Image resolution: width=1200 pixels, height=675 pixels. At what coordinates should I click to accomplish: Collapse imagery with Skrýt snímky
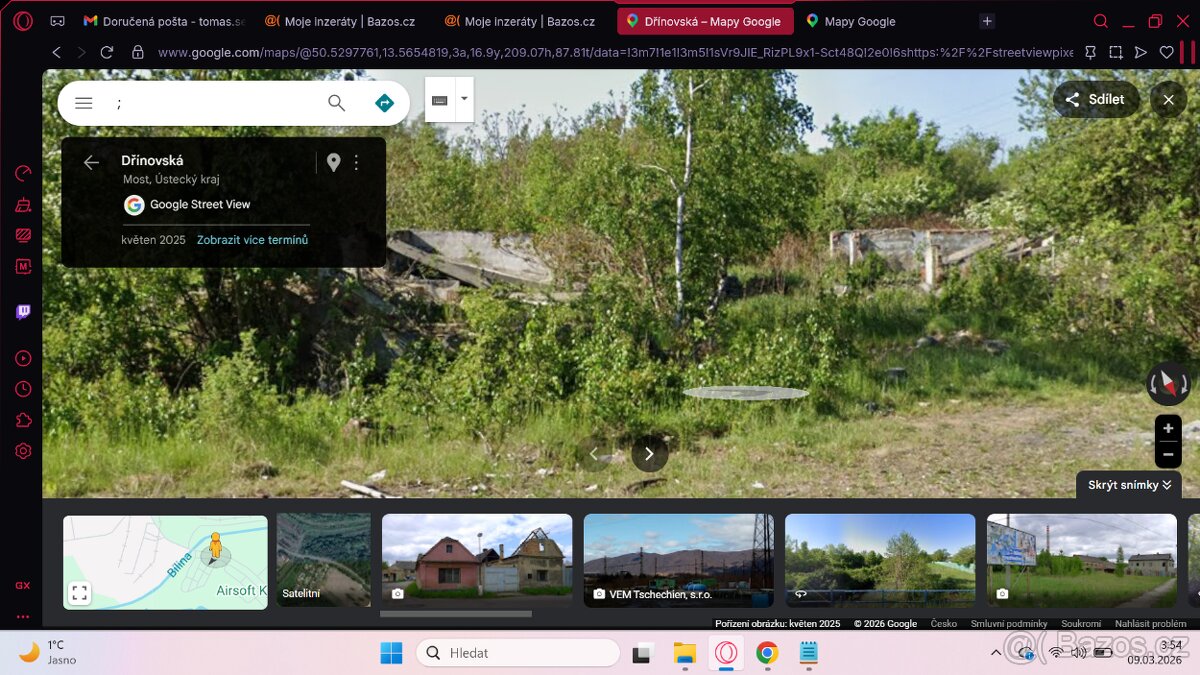[1129, 485]
